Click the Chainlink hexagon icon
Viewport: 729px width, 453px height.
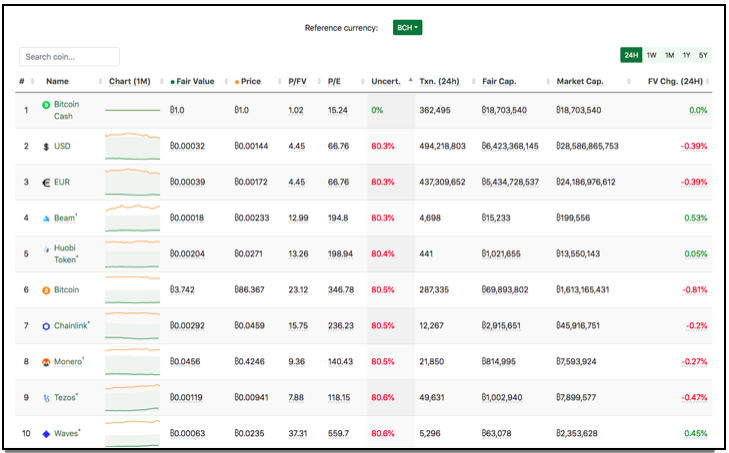pyautogui.click(x=46, y=326)
